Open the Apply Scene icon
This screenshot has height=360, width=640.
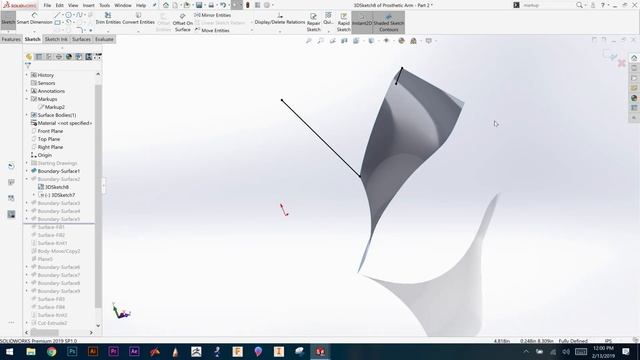click(413, 40)
